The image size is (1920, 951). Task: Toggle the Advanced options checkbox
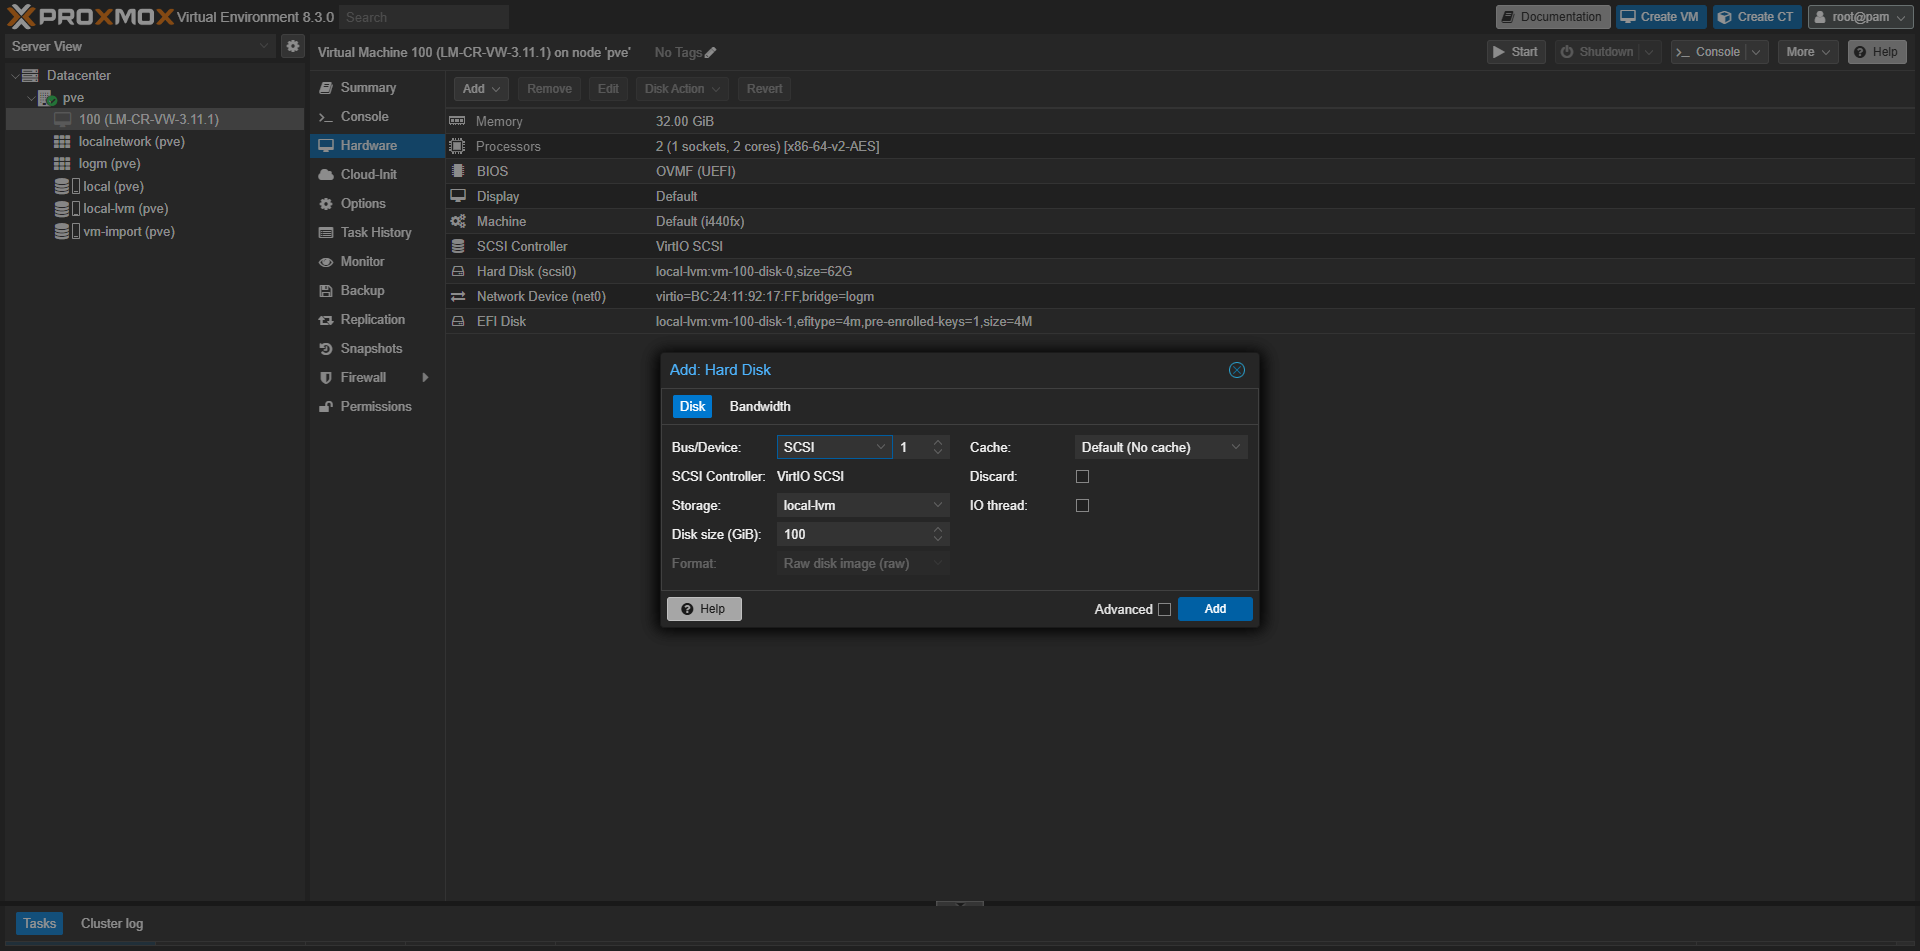1164,610
